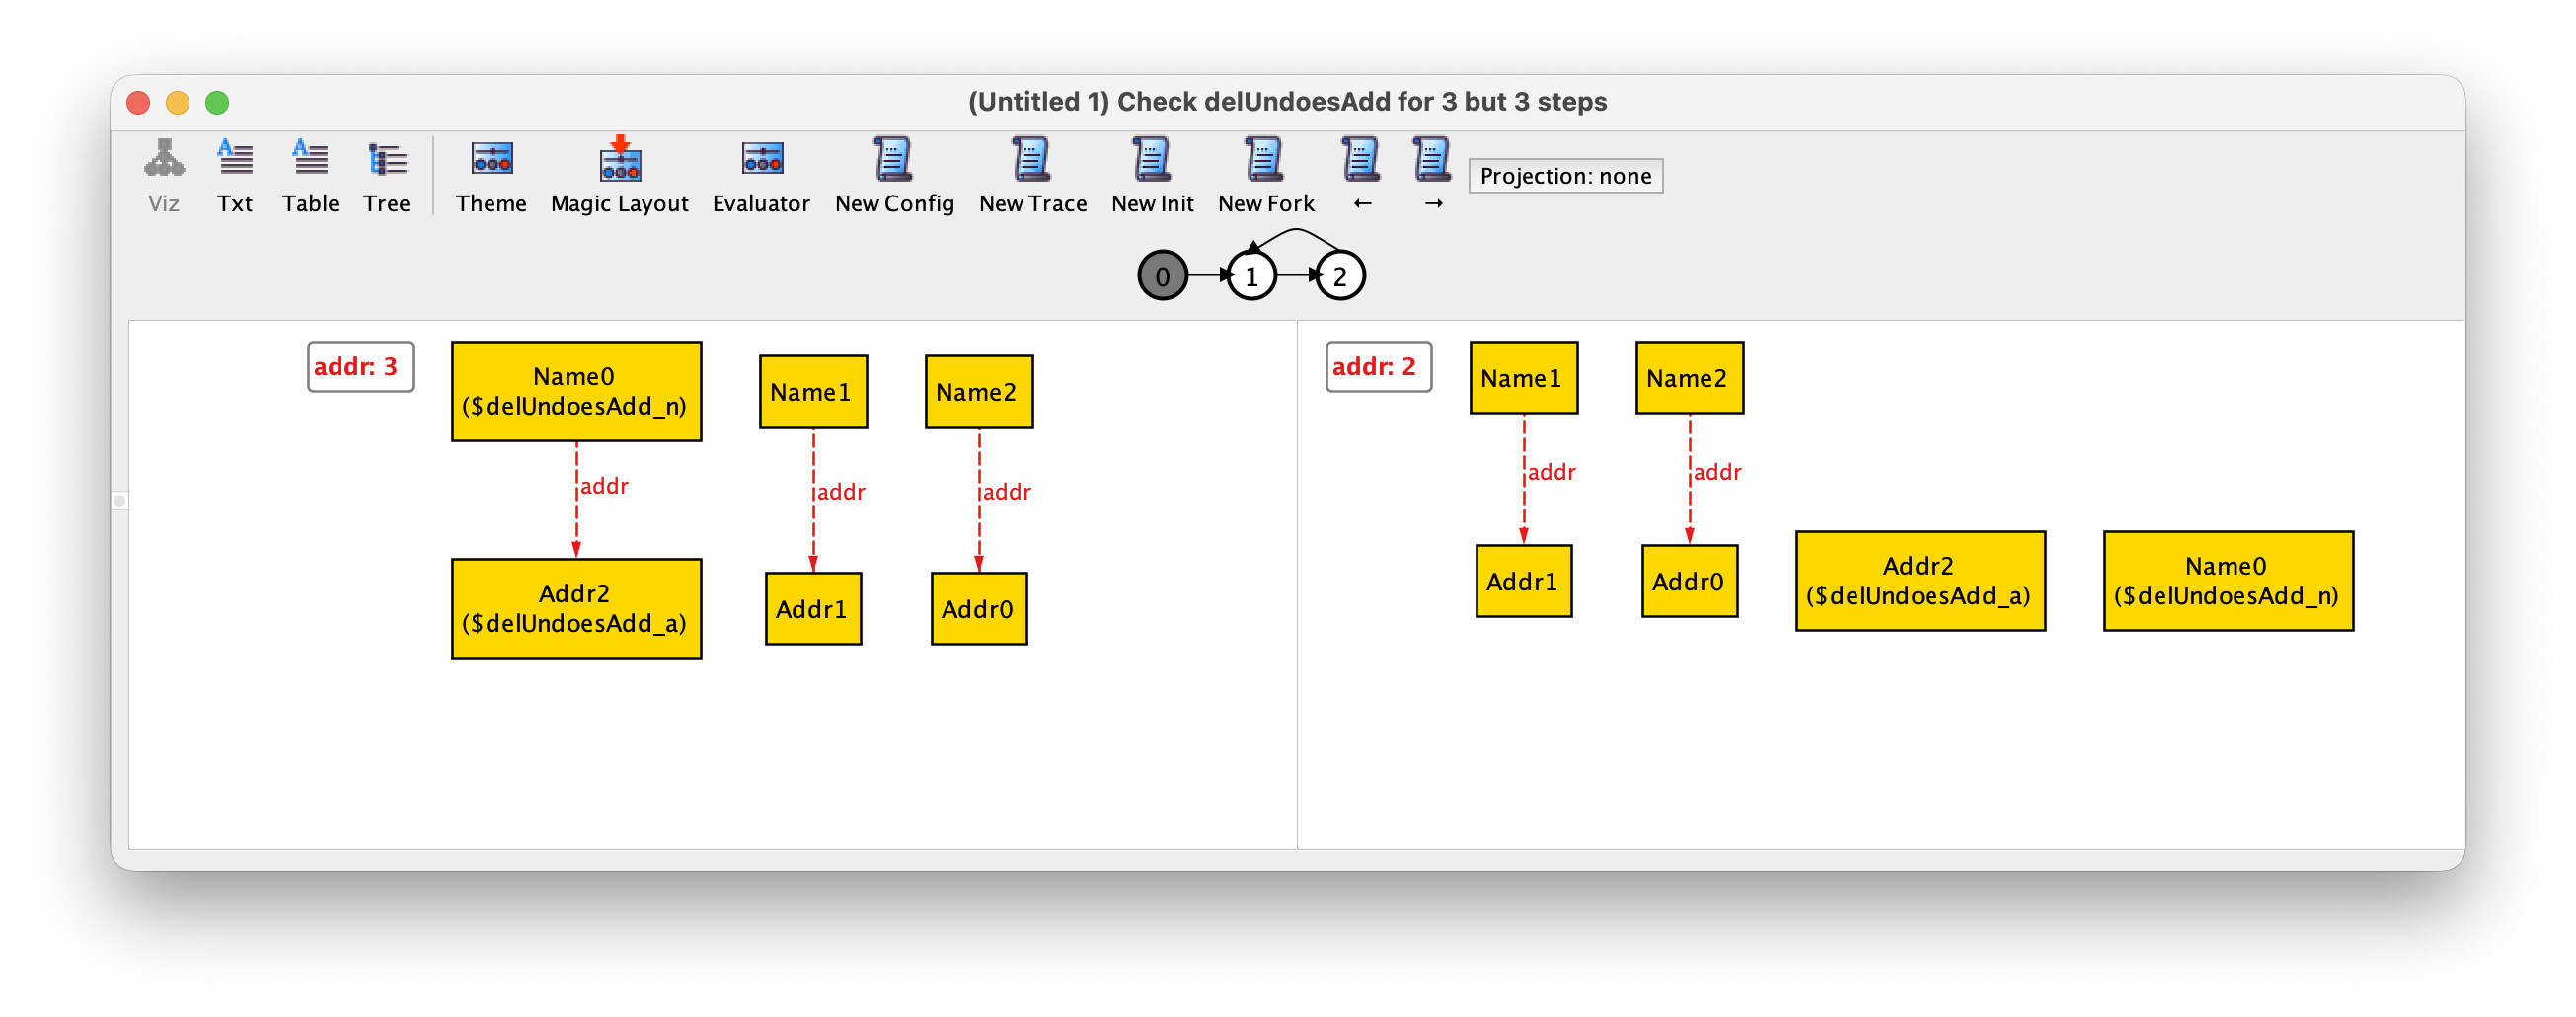
Task: Click the left edge pane divider handle
Action: 120,500
